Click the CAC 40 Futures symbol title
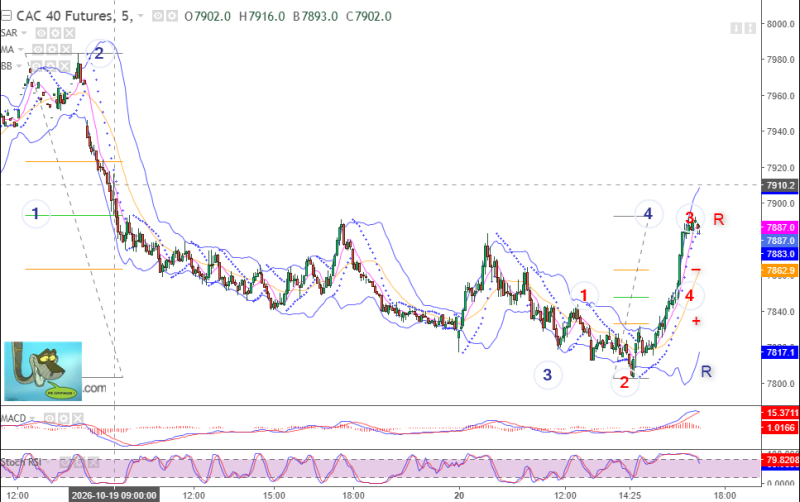Image resolution: width=800 pixels, height=502 pixels. click(x=65, y=16)
